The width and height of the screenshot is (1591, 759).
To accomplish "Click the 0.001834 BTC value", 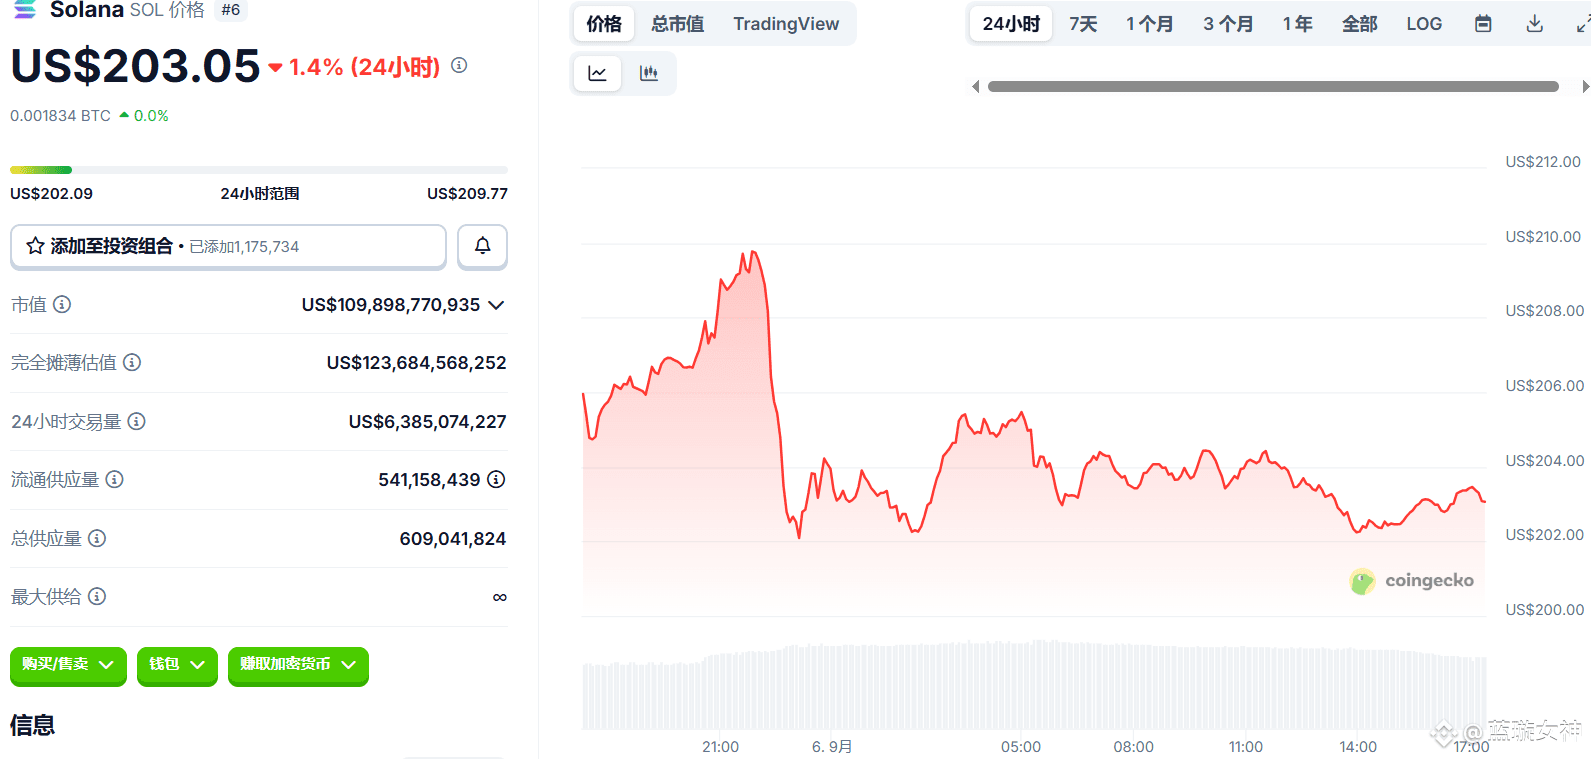I will point(60,116).
